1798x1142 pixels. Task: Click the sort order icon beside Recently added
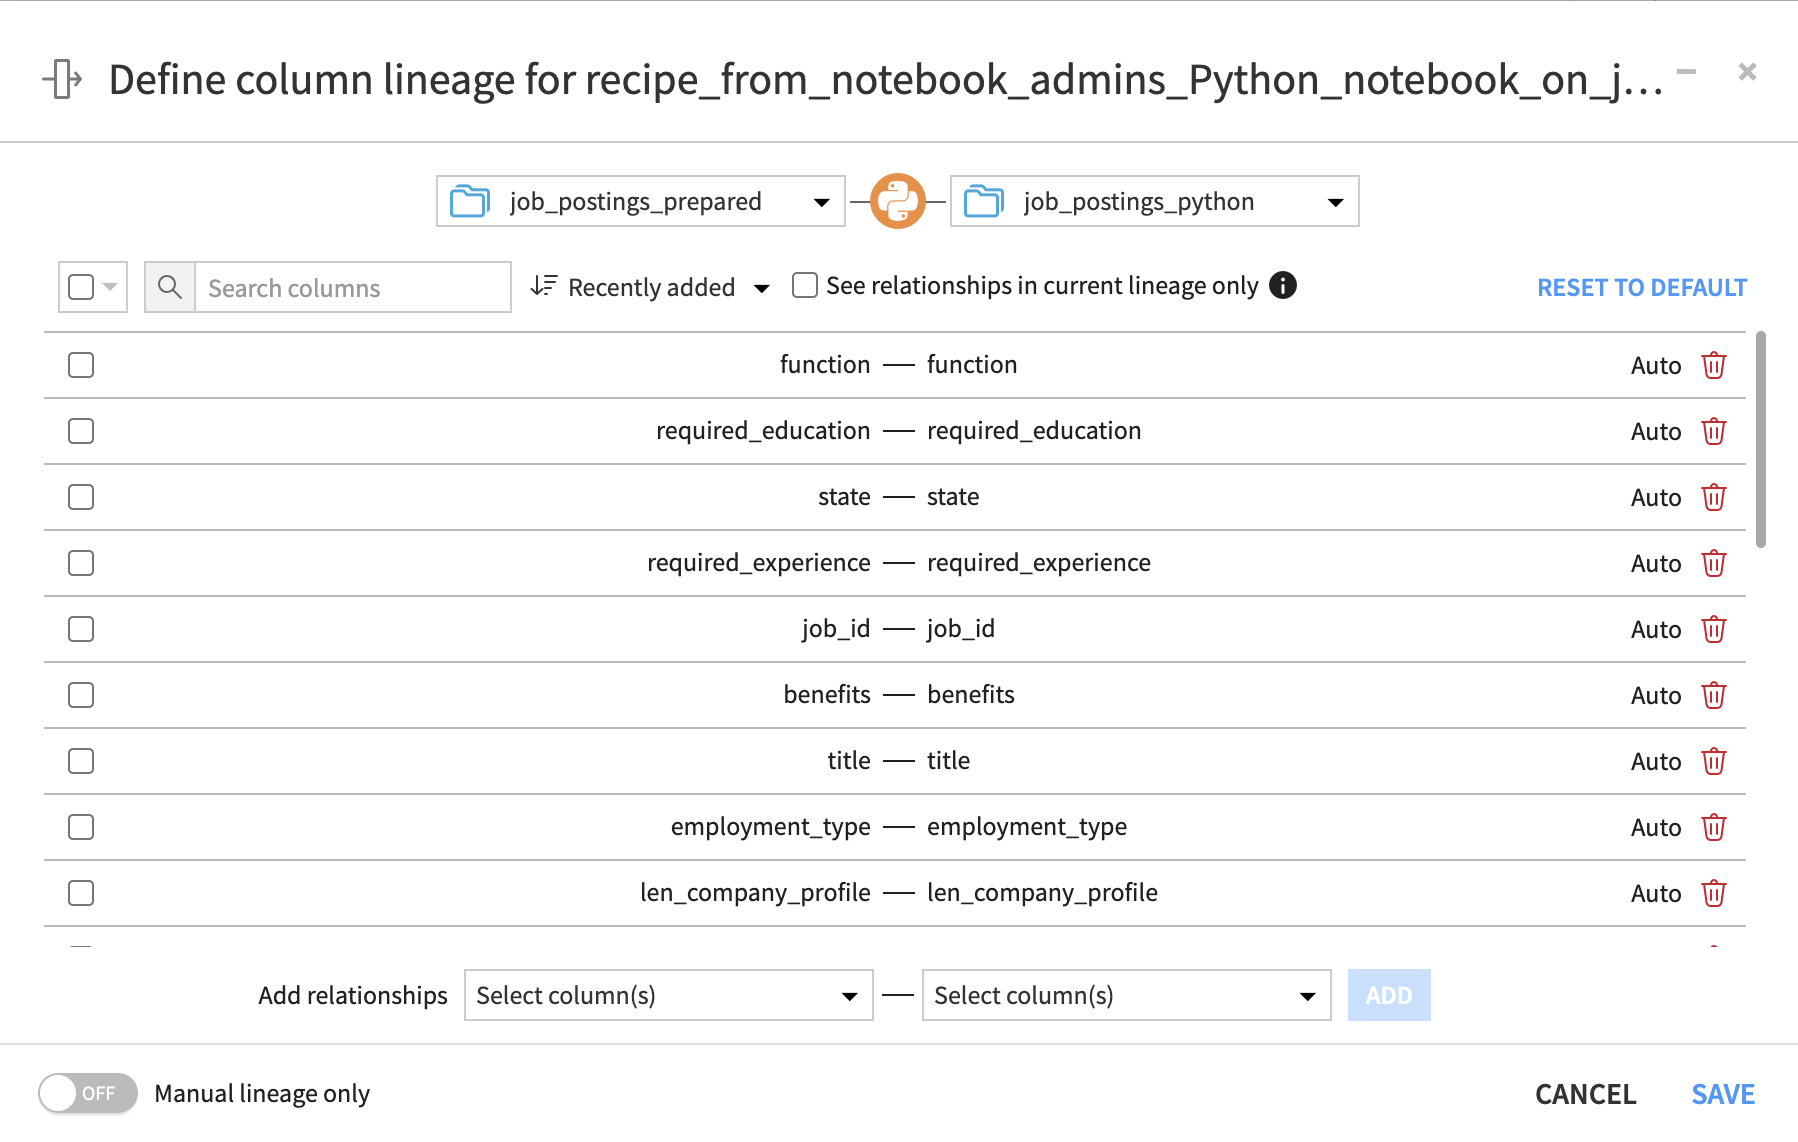point(544,286)
